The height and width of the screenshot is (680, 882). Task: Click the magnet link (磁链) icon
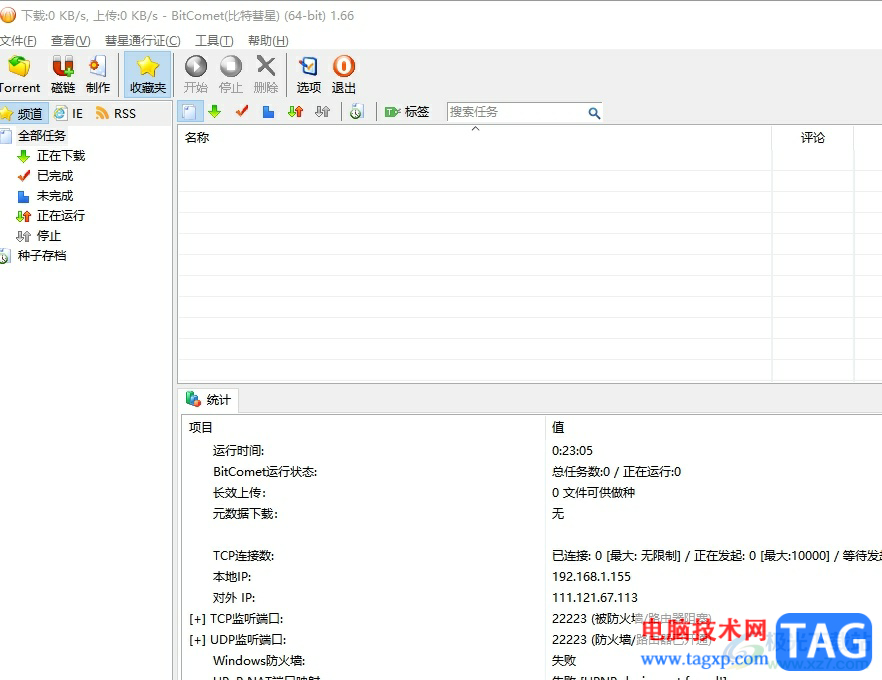coord(63,74)
